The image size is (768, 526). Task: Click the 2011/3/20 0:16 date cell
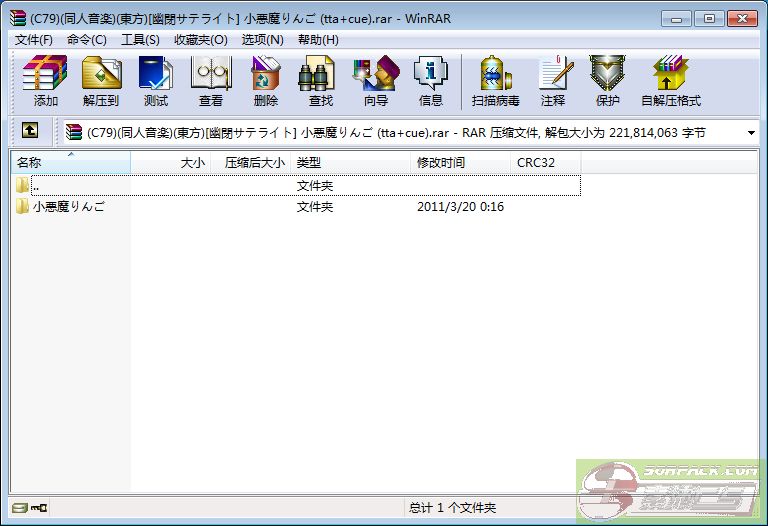pyautogui.click(x=460, y=207)
